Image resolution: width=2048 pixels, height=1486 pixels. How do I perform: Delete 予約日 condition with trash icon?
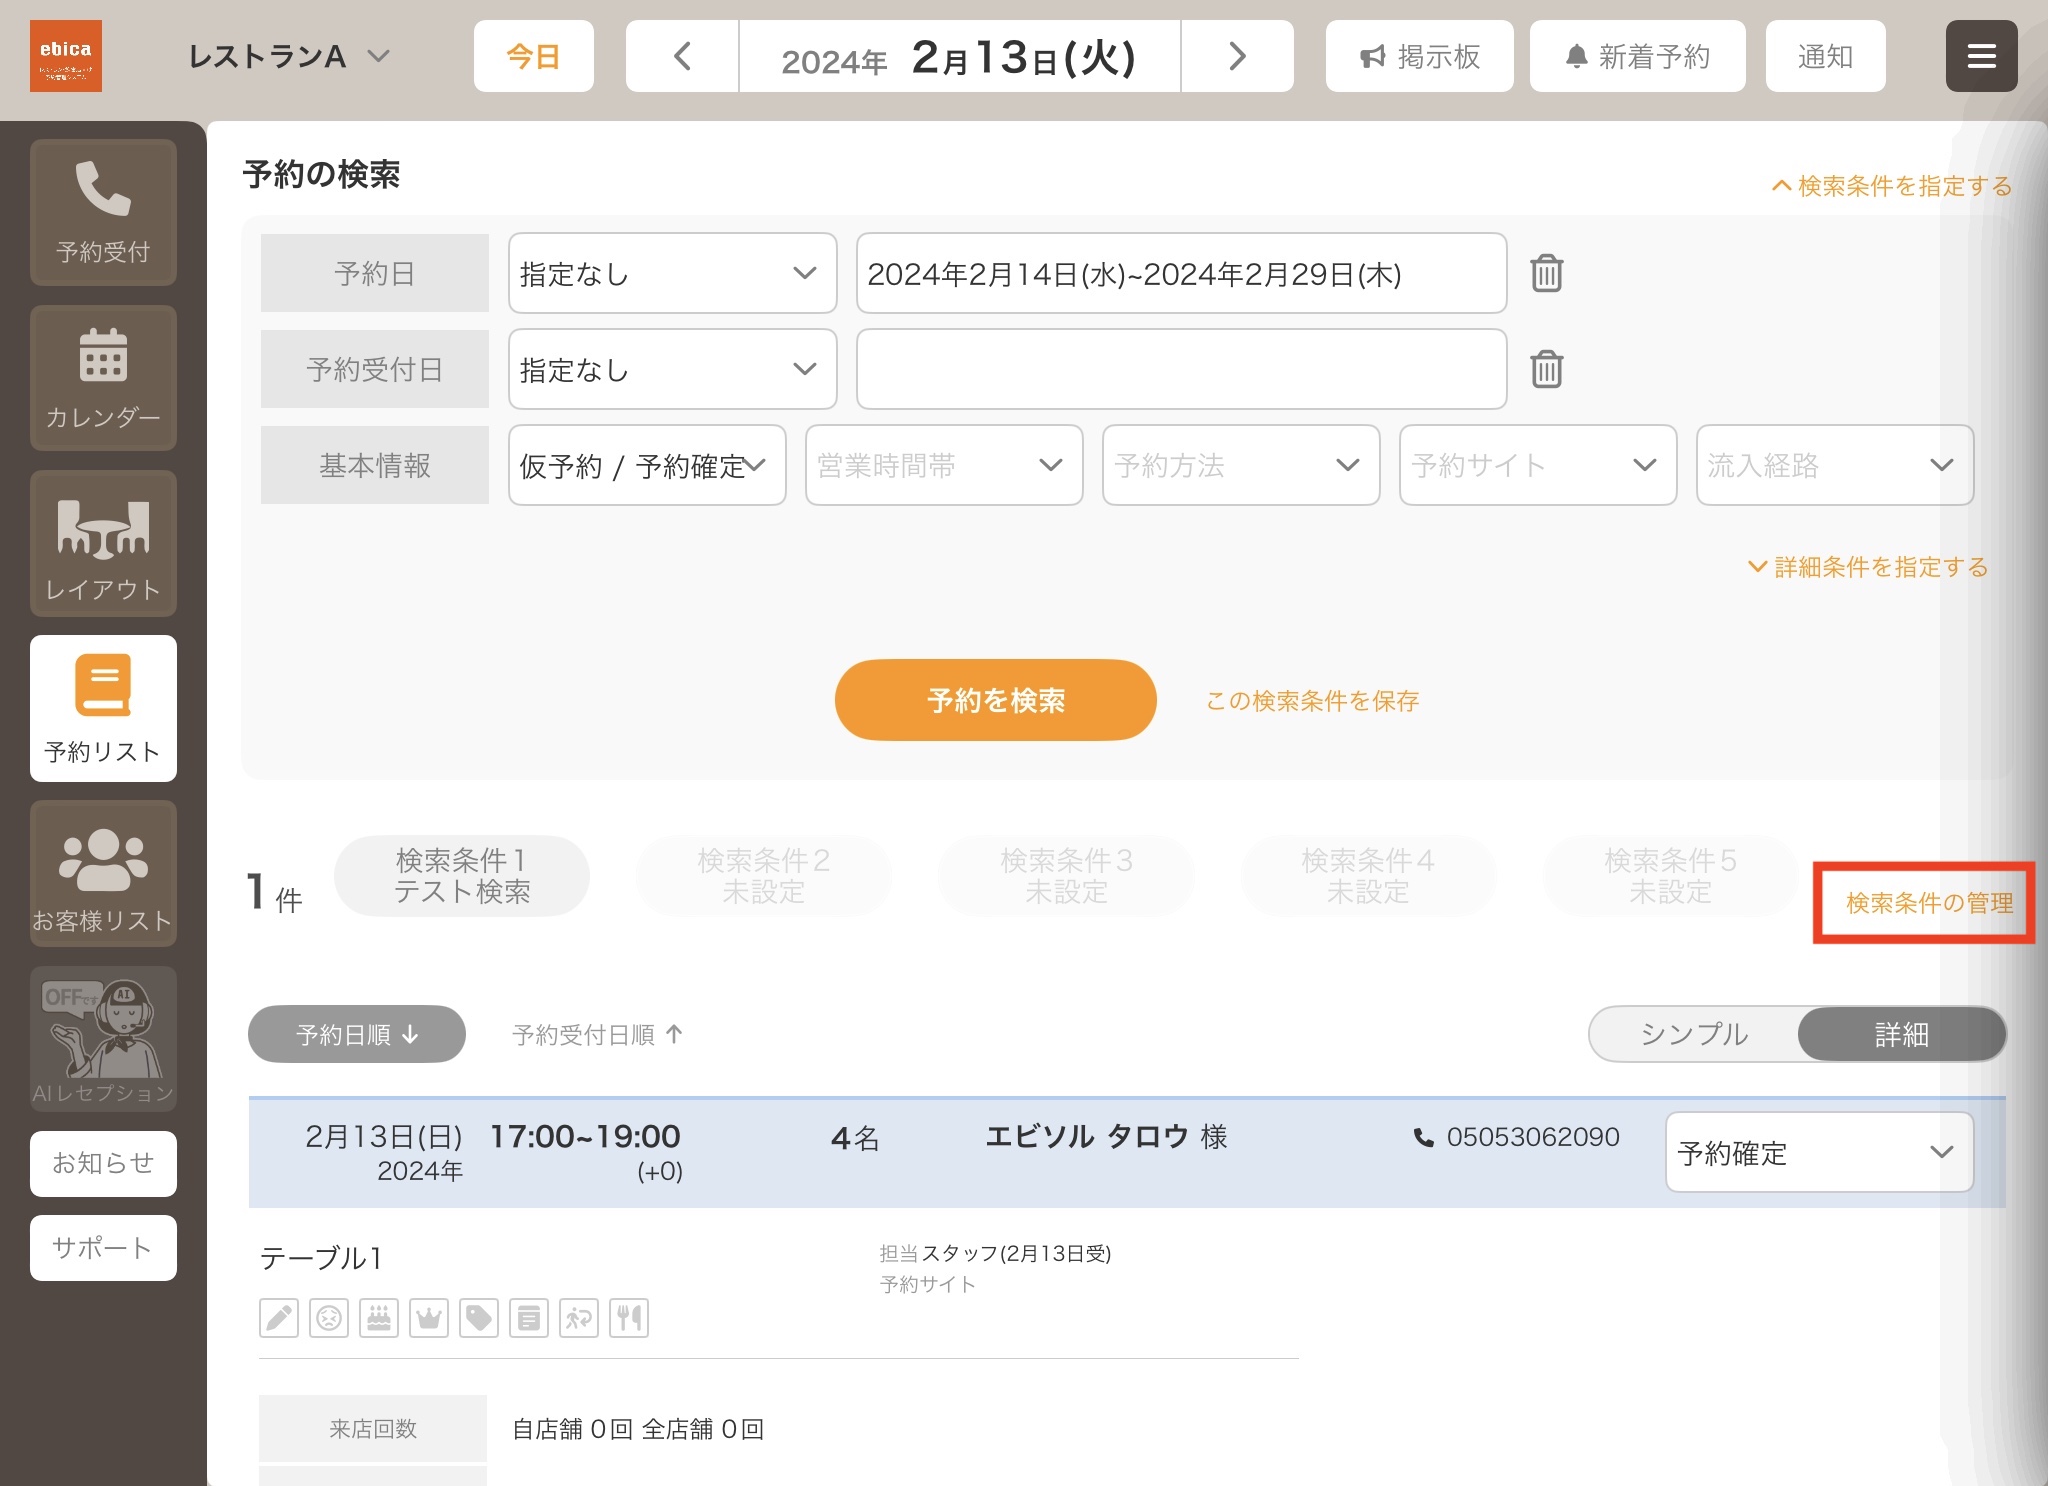(1546, 273)
